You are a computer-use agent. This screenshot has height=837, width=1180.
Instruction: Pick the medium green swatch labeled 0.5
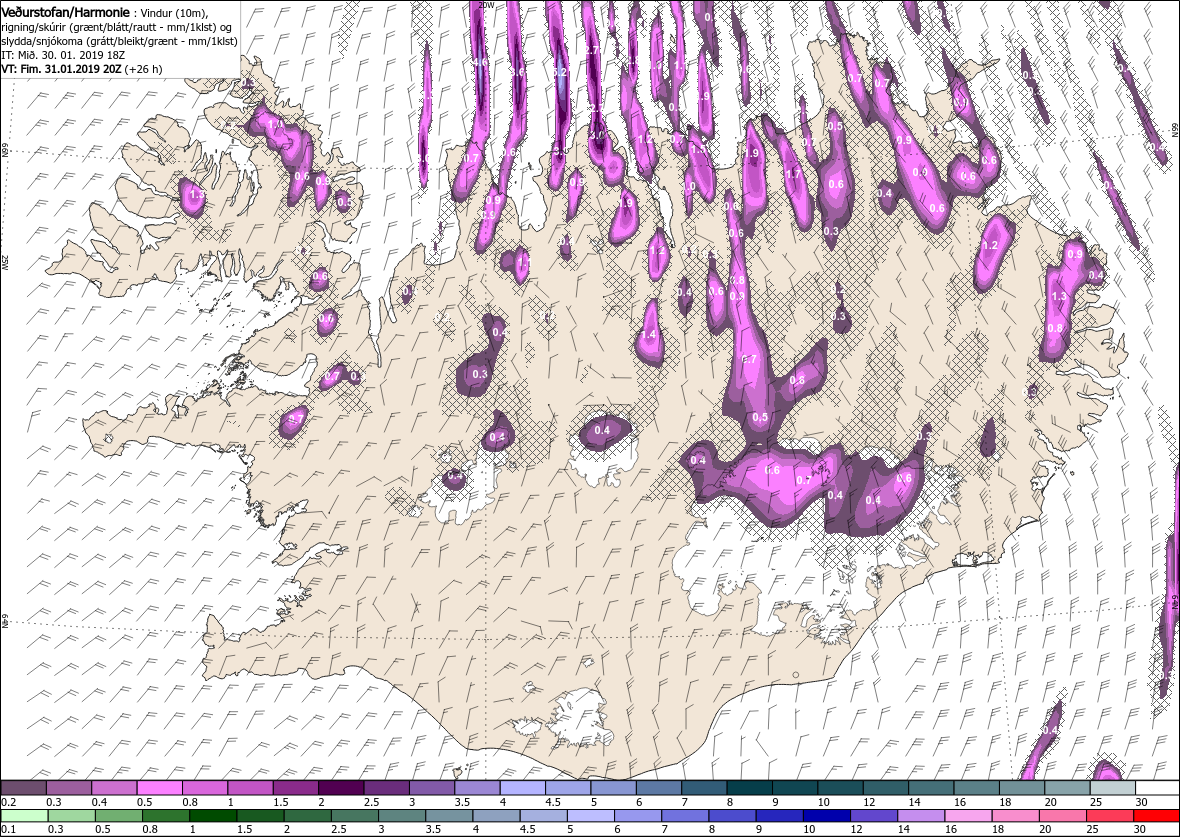tap(118, 816)
